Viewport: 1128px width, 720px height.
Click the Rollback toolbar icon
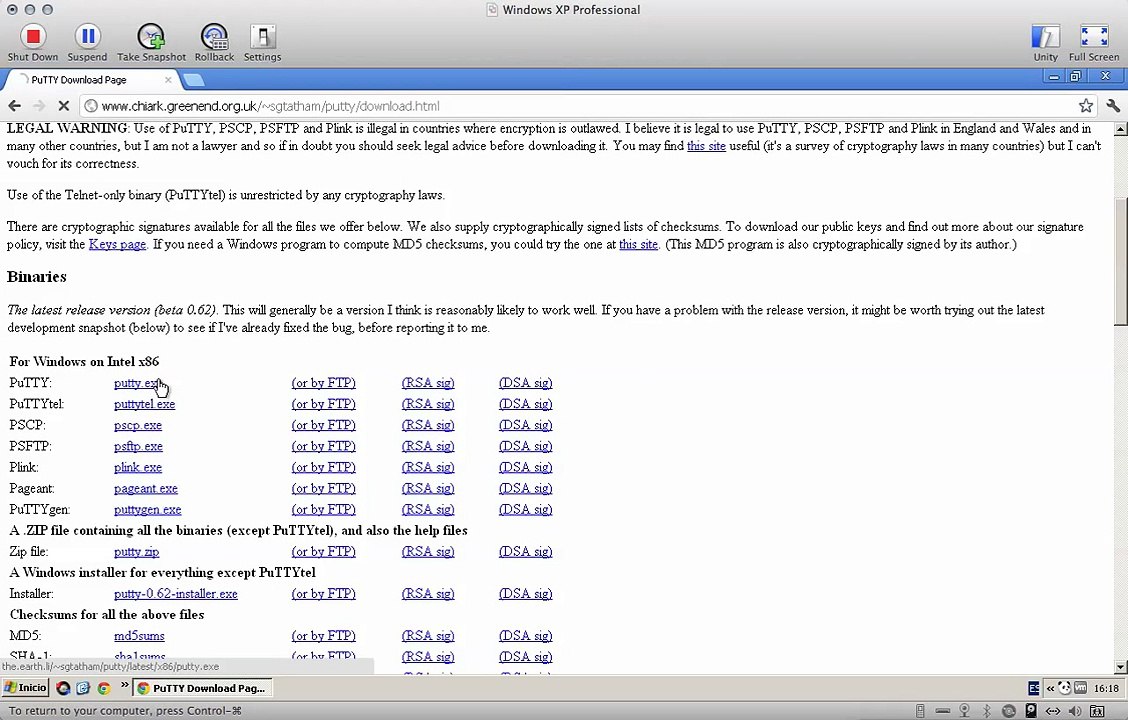[214, 42]
